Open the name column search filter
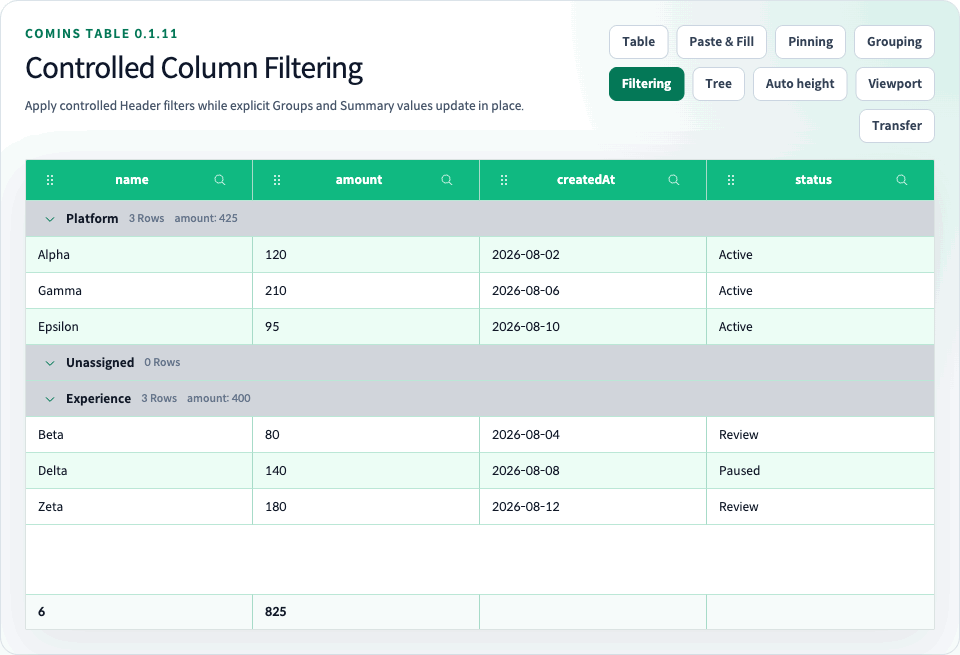Image resolution: width=960 pixels, height=655 pixels. [x=220, y=180]
